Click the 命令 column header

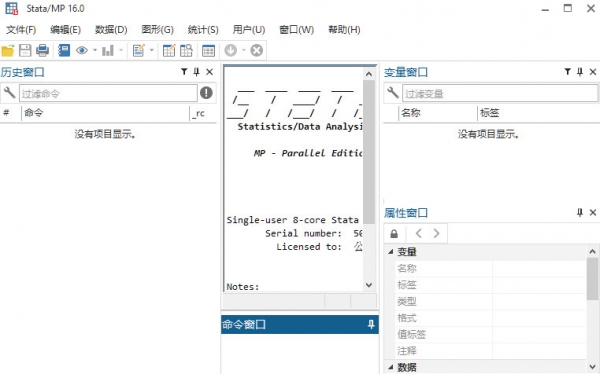(x=105, y=113)
